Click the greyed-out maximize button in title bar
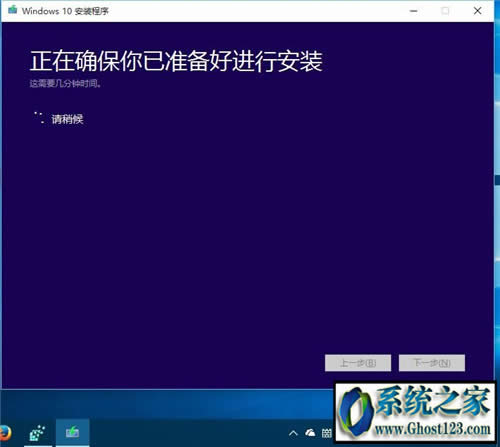 click(445, 11)
